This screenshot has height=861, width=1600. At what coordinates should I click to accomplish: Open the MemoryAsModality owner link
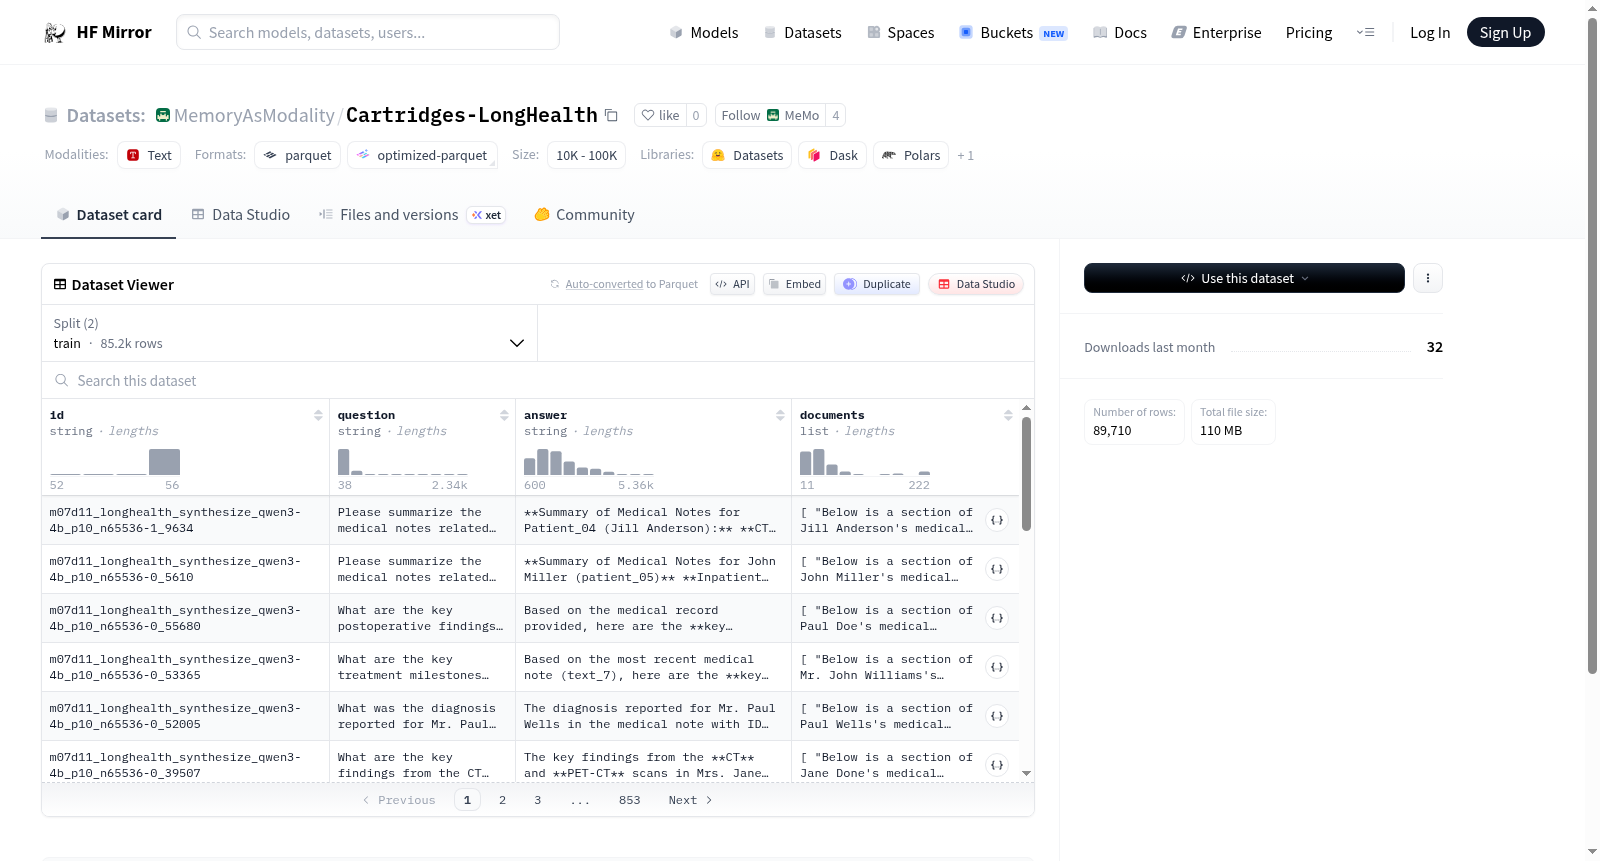pos(254,115)
